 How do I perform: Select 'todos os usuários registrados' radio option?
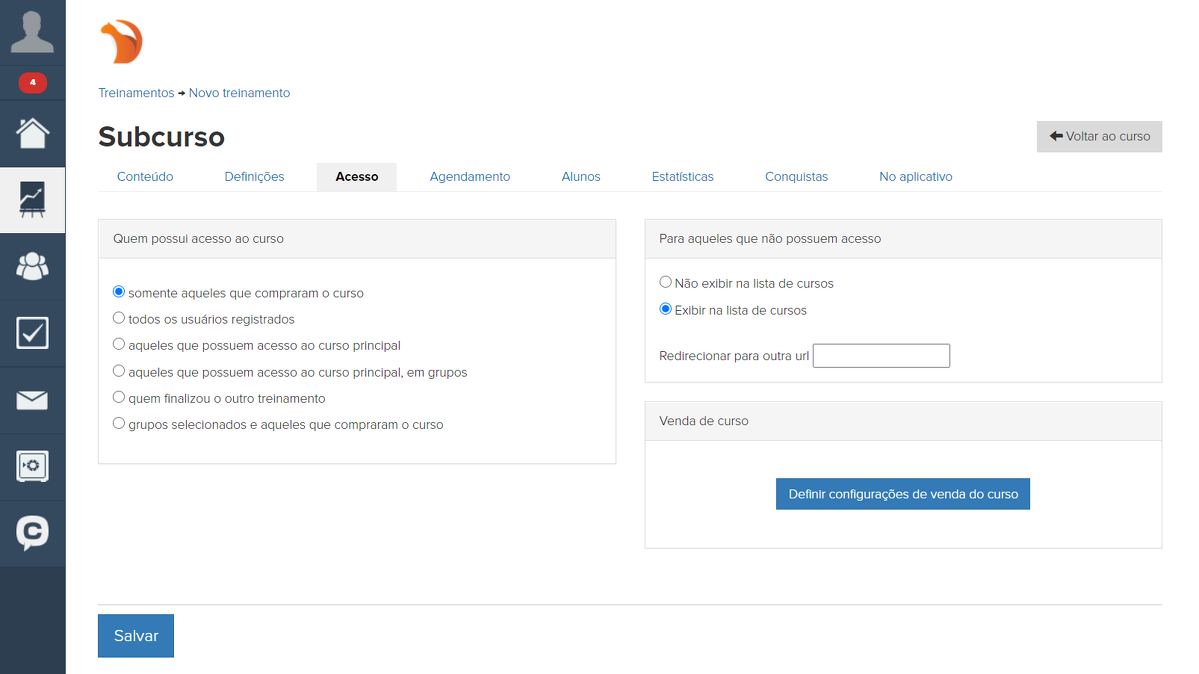coord(119,319)
